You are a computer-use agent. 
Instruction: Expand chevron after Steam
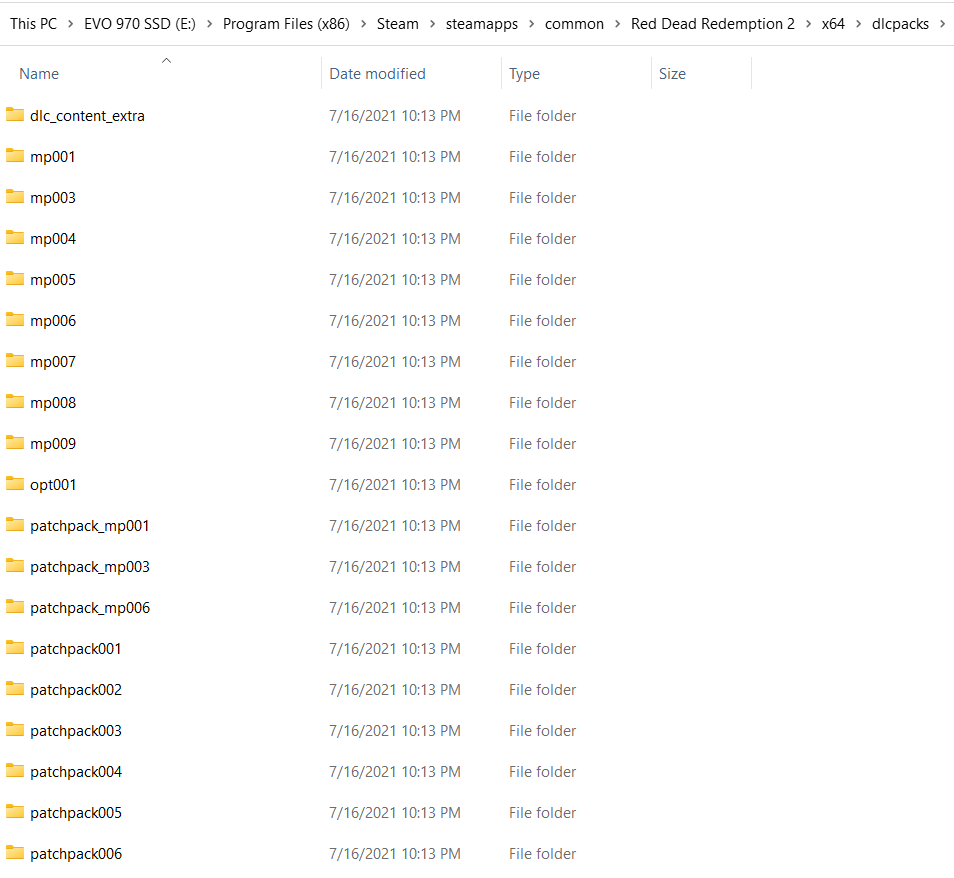pyautogui.click(x=433, y=24)
